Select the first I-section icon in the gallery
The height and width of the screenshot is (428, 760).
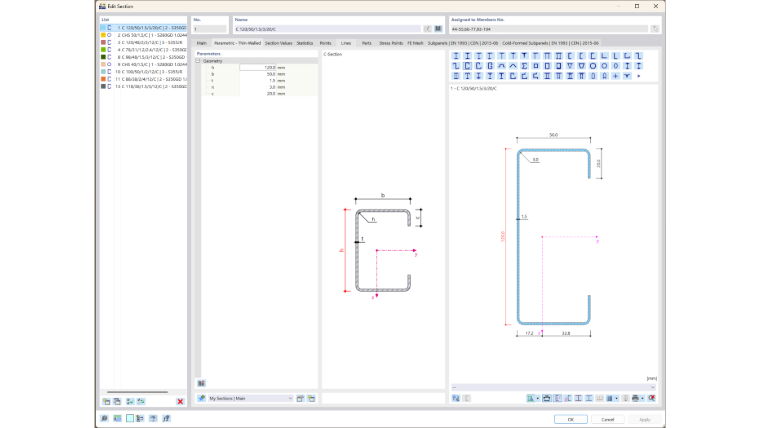tap(456, 56)
